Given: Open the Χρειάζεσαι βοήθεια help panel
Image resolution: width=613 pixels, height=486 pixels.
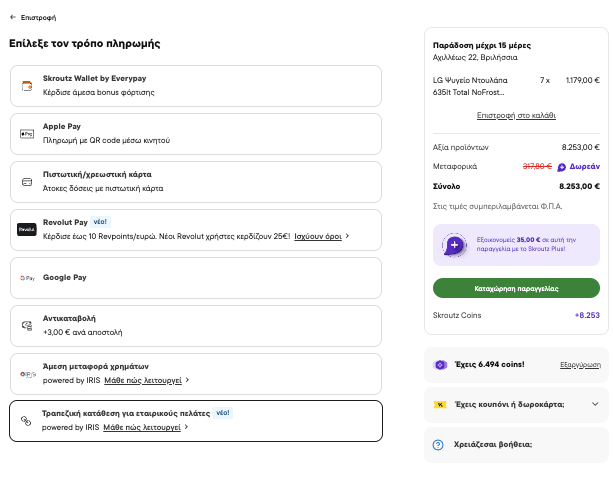Looking at the screenshot, I should pyautogui.click(x=516, y=445).
